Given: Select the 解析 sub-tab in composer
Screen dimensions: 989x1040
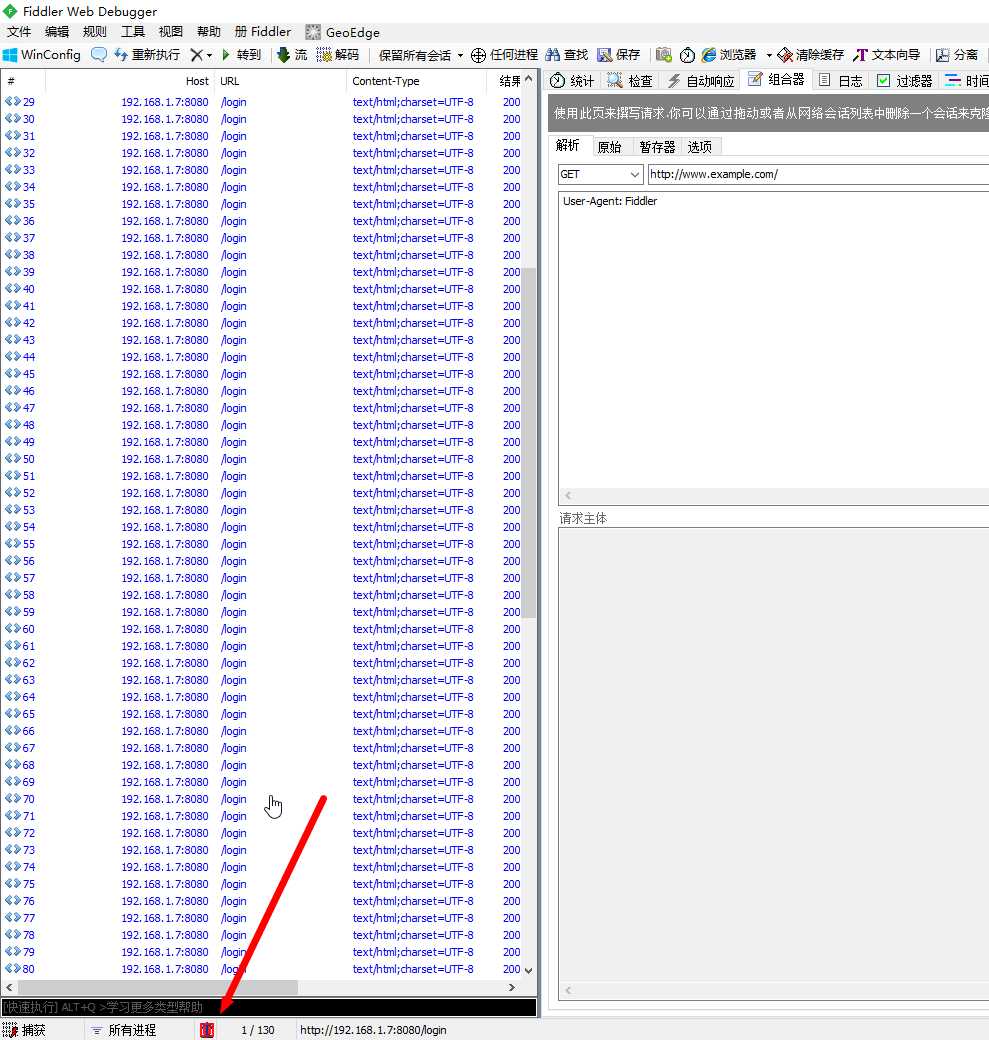Looking at the screenshot, I should pyautogui.click(x=567, y=145).
